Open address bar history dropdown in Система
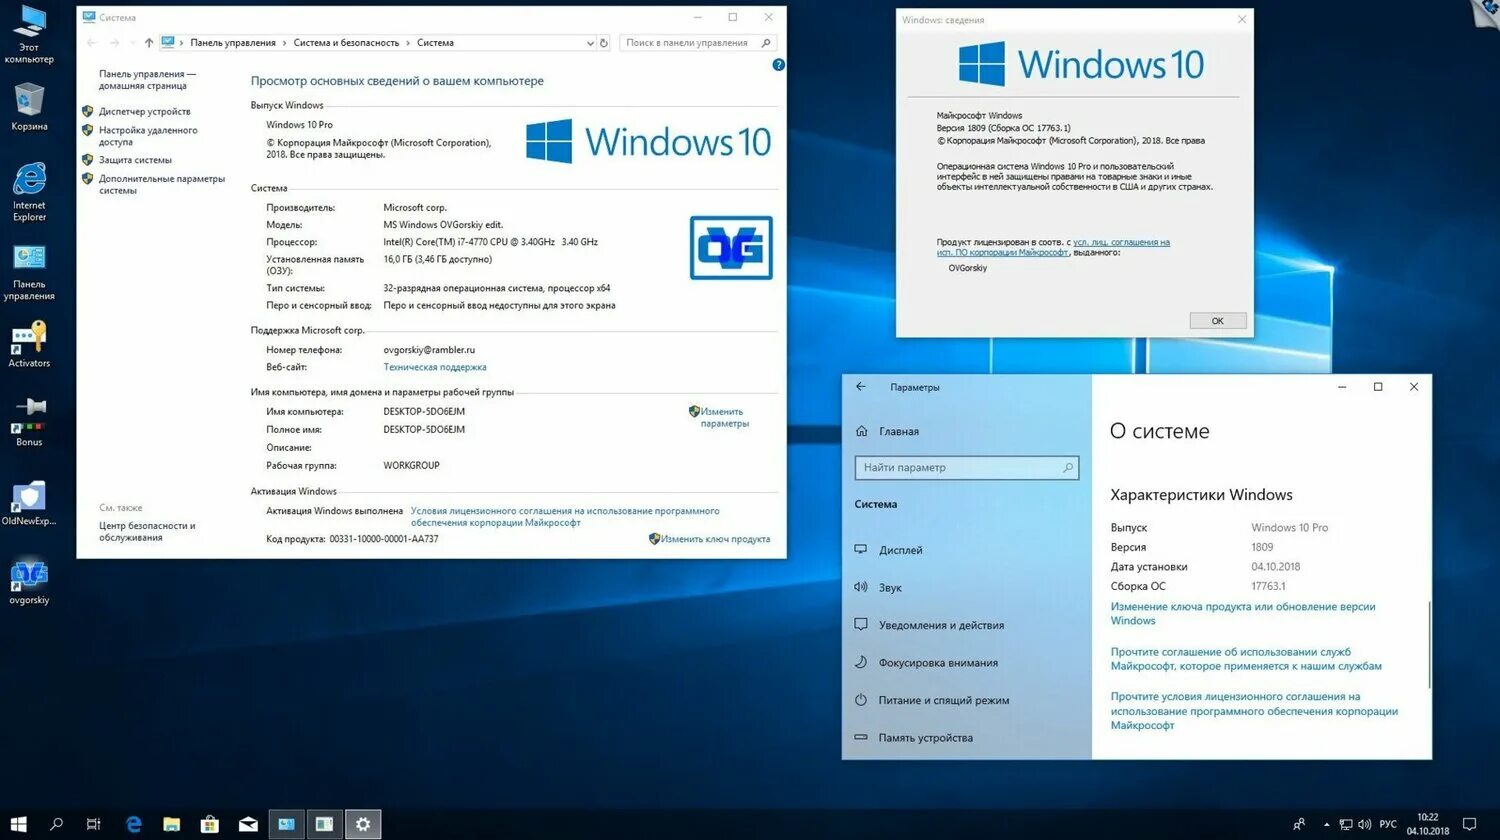 click(590, 43)
